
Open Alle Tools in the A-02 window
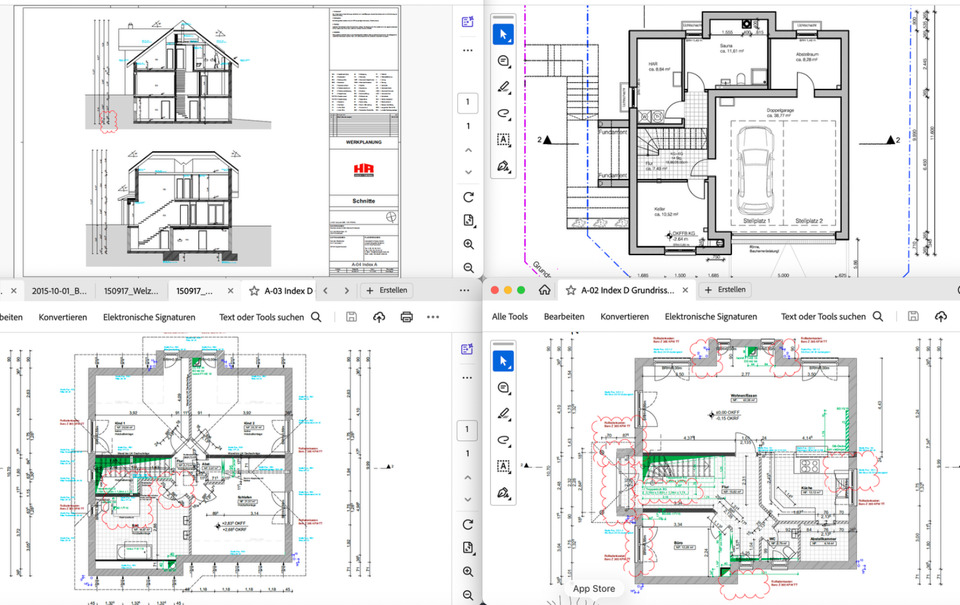(510, 317)
